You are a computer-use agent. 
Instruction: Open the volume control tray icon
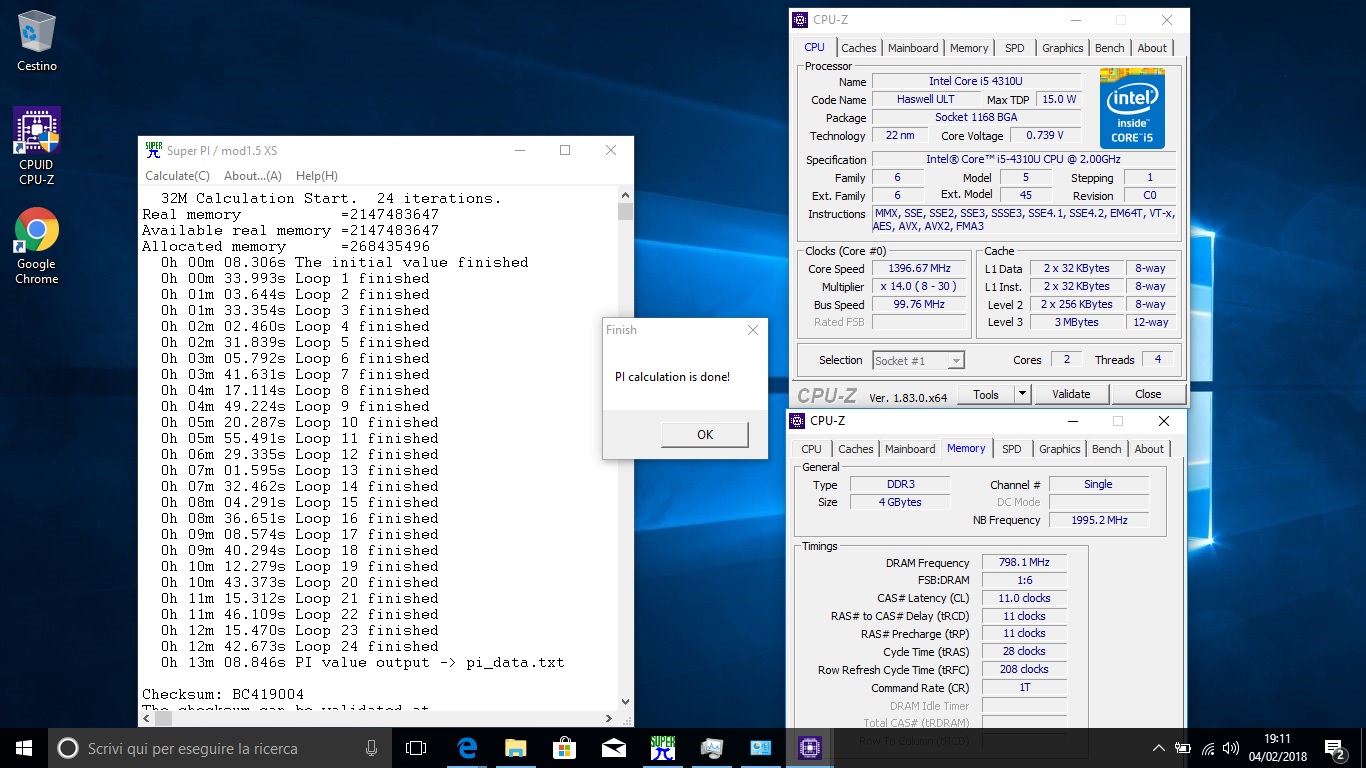click(1231, 748)
